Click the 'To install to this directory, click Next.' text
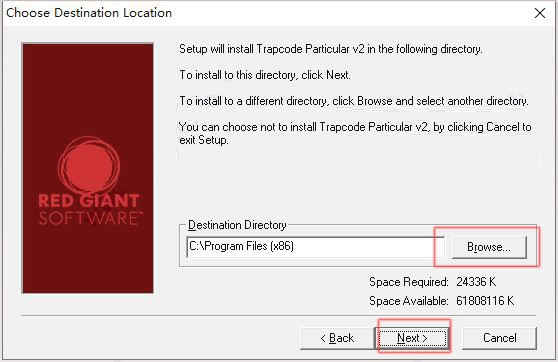Screen dimensions: 558x362 pos(265,75)
